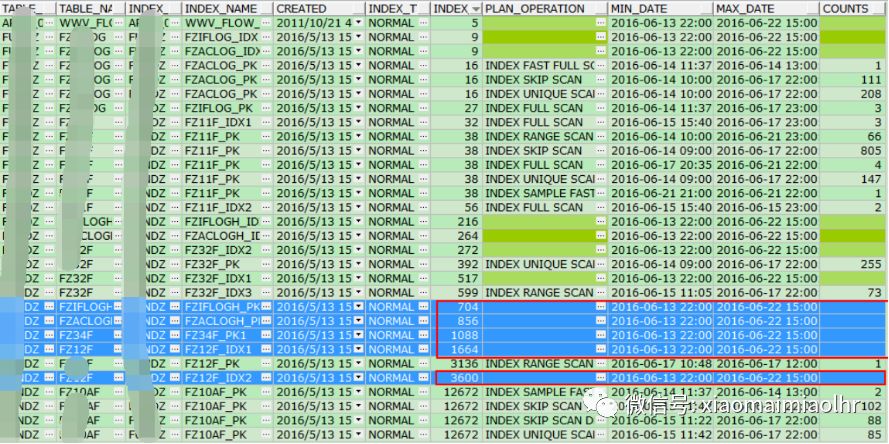
Task: Sort by the COUNTS column header
Action: (854, 9)
